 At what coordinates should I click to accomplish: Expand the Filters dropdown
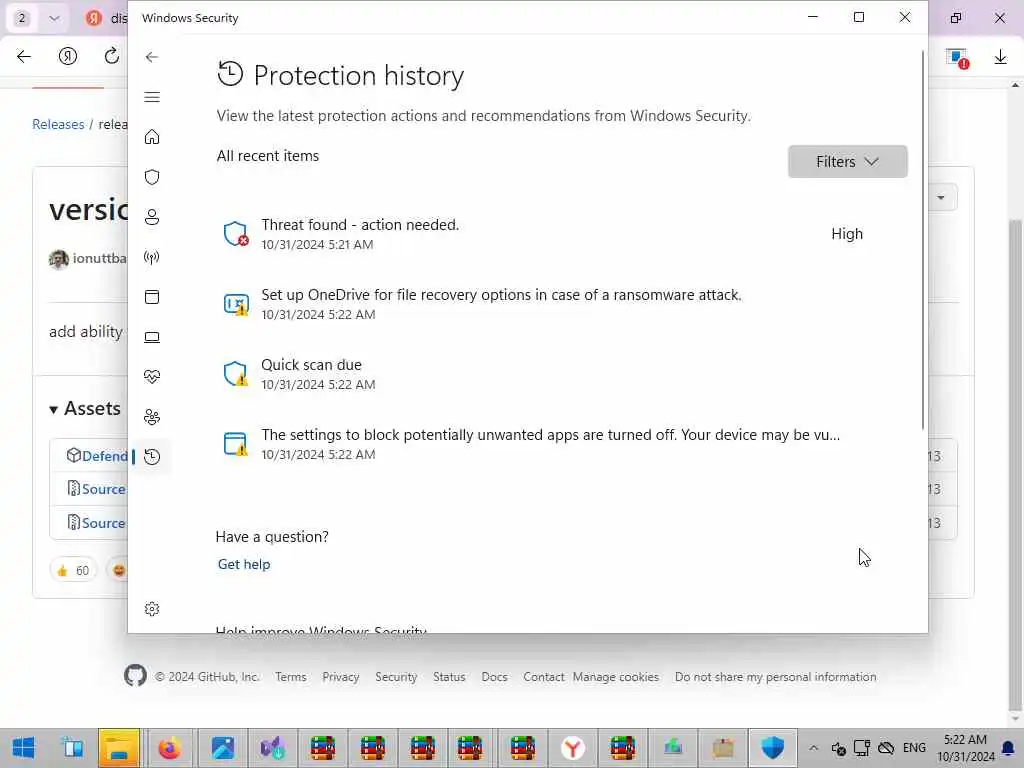pyautogui.click(x=847, y=162)
